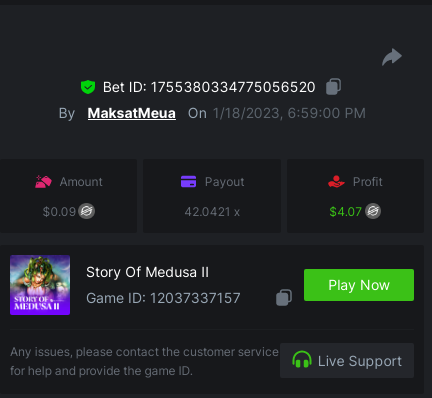Click the green verified shield icon

coord(88,87)
